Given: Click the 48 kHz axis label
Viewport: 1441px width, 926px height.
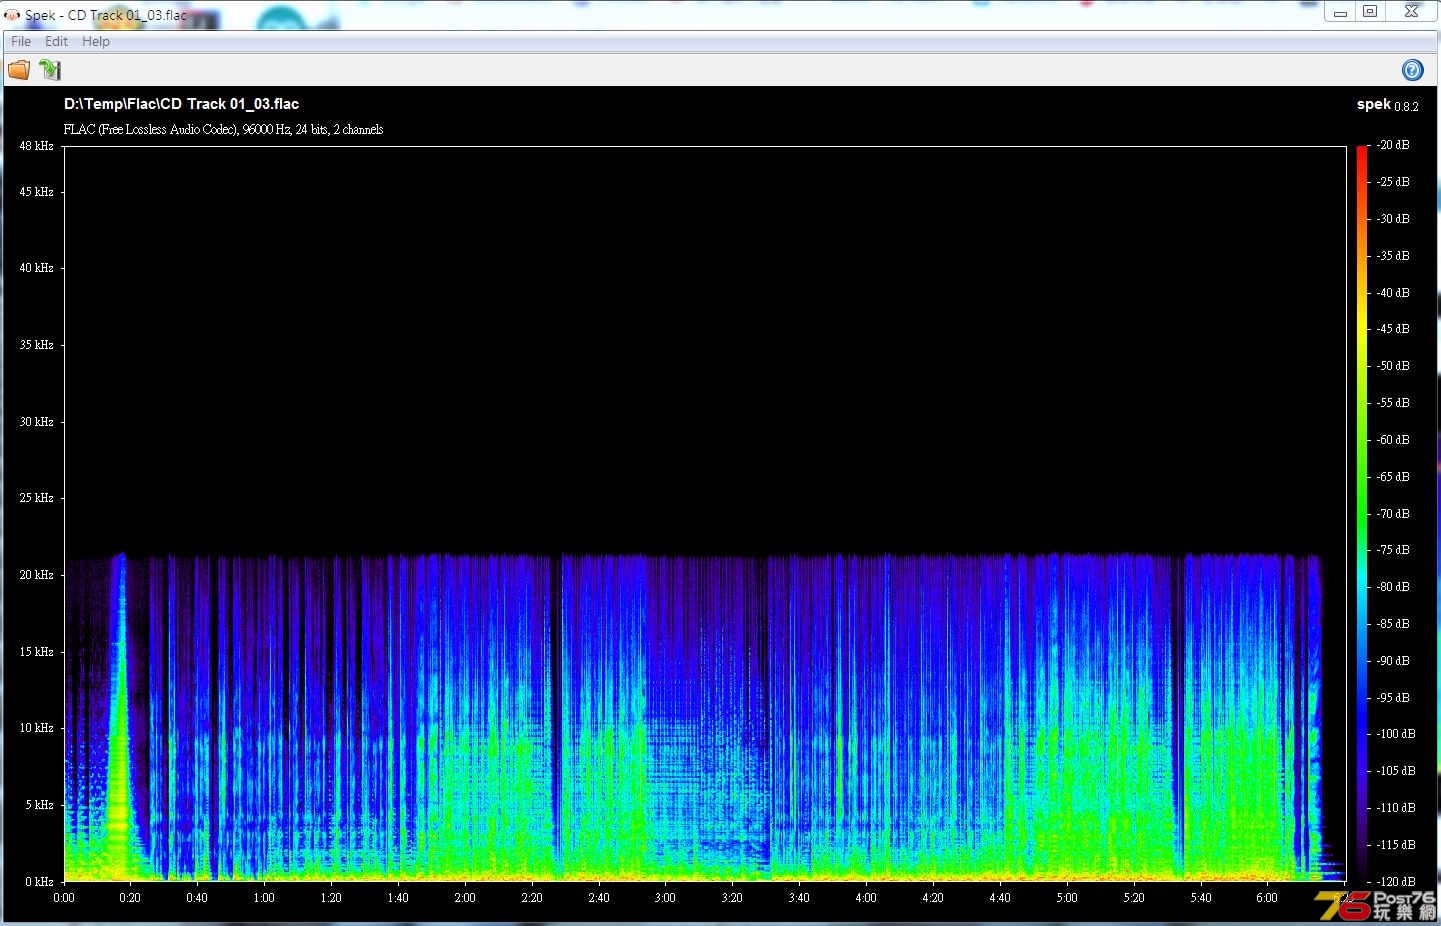Looking at the screenshot, I should click(36, 146).
